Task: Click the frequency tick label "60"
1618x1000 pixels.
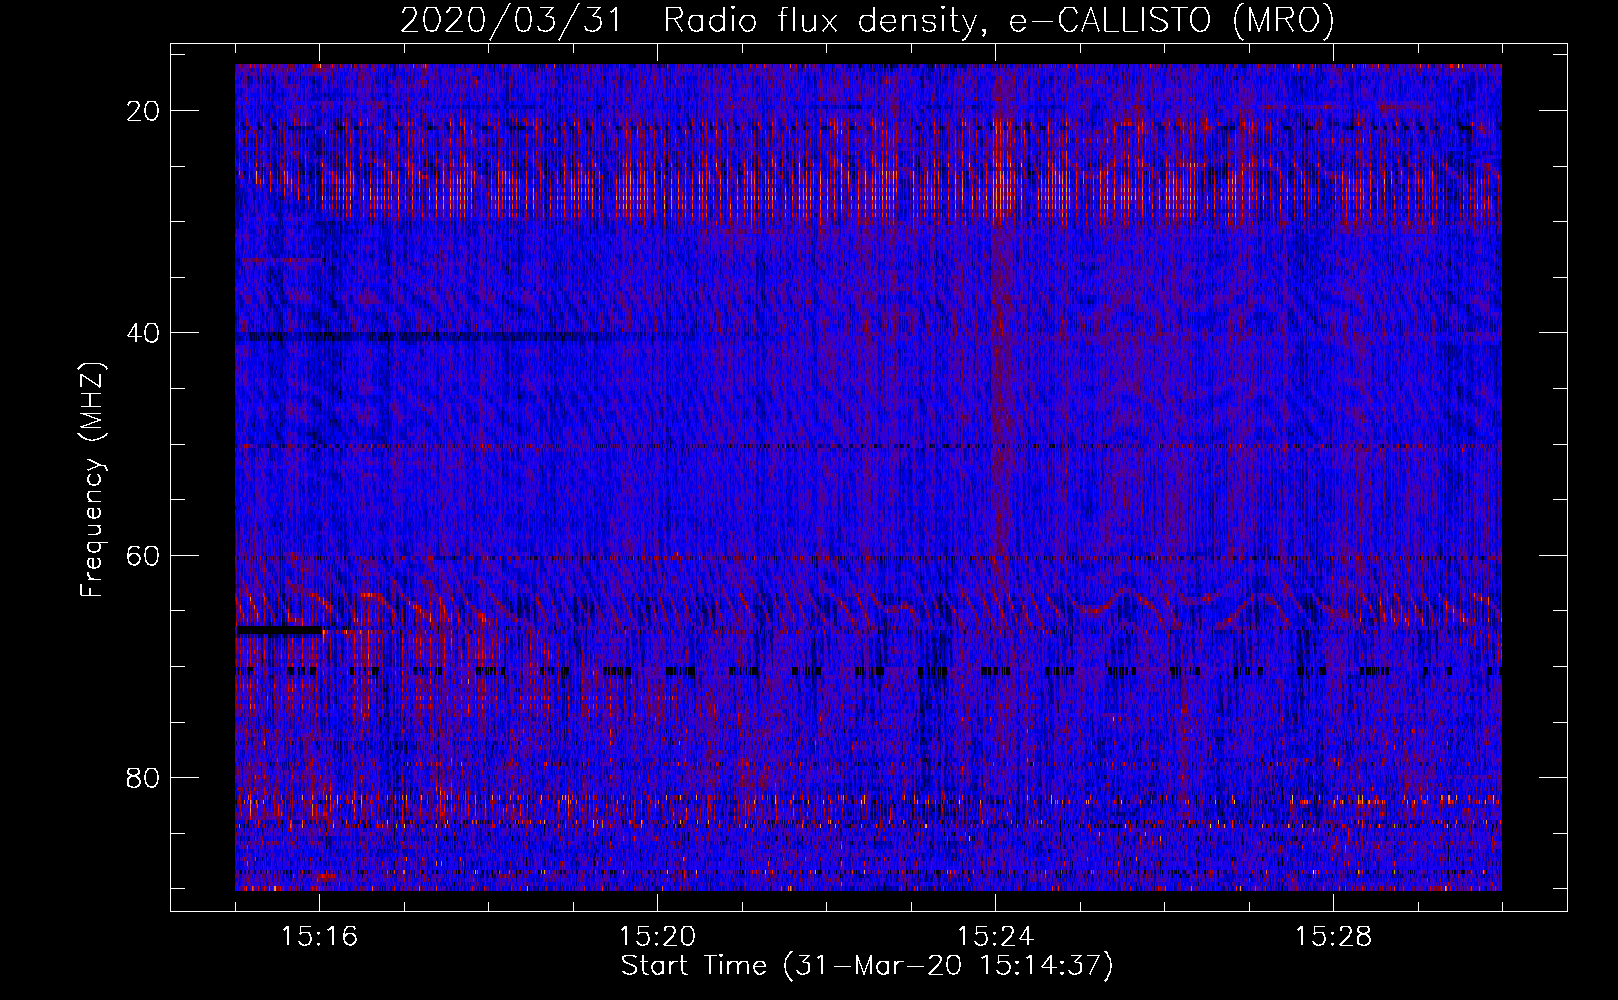Action: click(x=143, y=555)
